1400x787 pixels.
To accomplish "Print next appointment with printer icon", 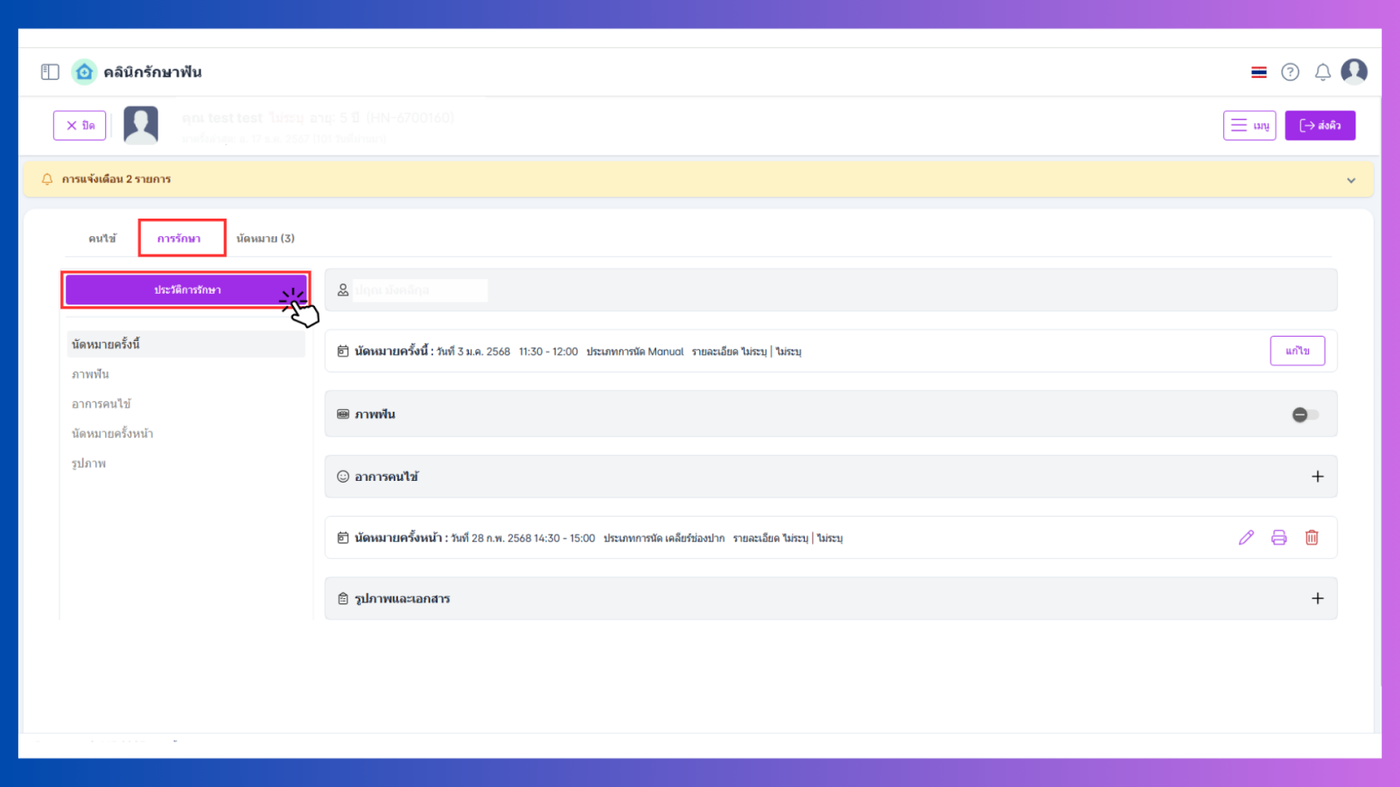I will (1279, 538).
